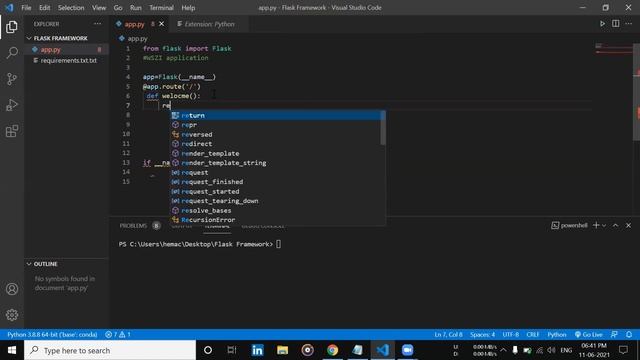Choose 'render_template' suggestion
The height and width of the screenshot is (360, 640).
[277, 153]
